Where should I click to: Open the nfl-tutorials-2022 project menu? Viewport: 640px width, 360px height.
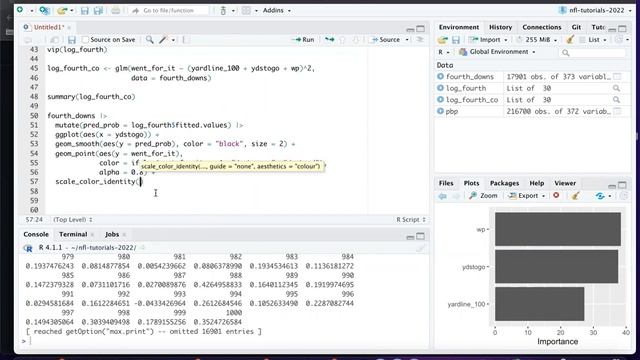point(595,10)
